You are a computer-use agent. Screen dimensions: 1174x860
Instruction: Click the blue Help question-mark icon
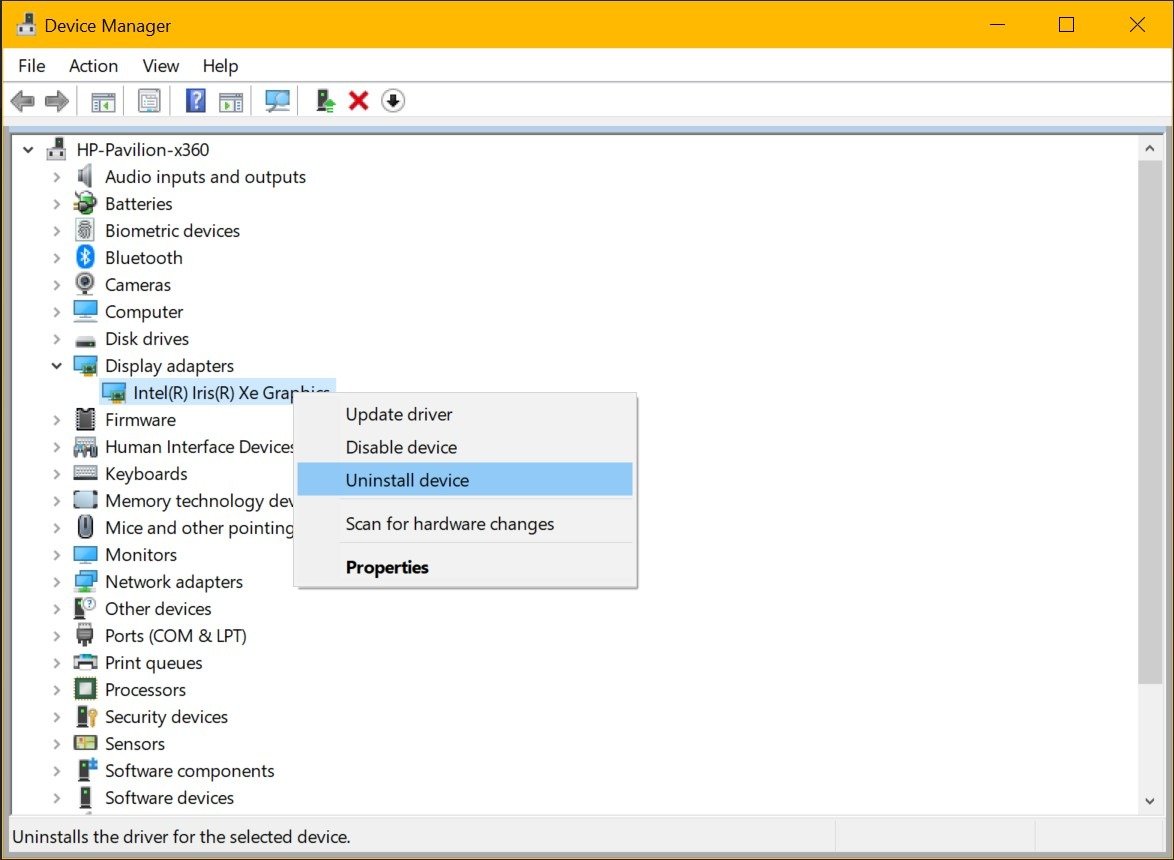click(x=195, y=100)
